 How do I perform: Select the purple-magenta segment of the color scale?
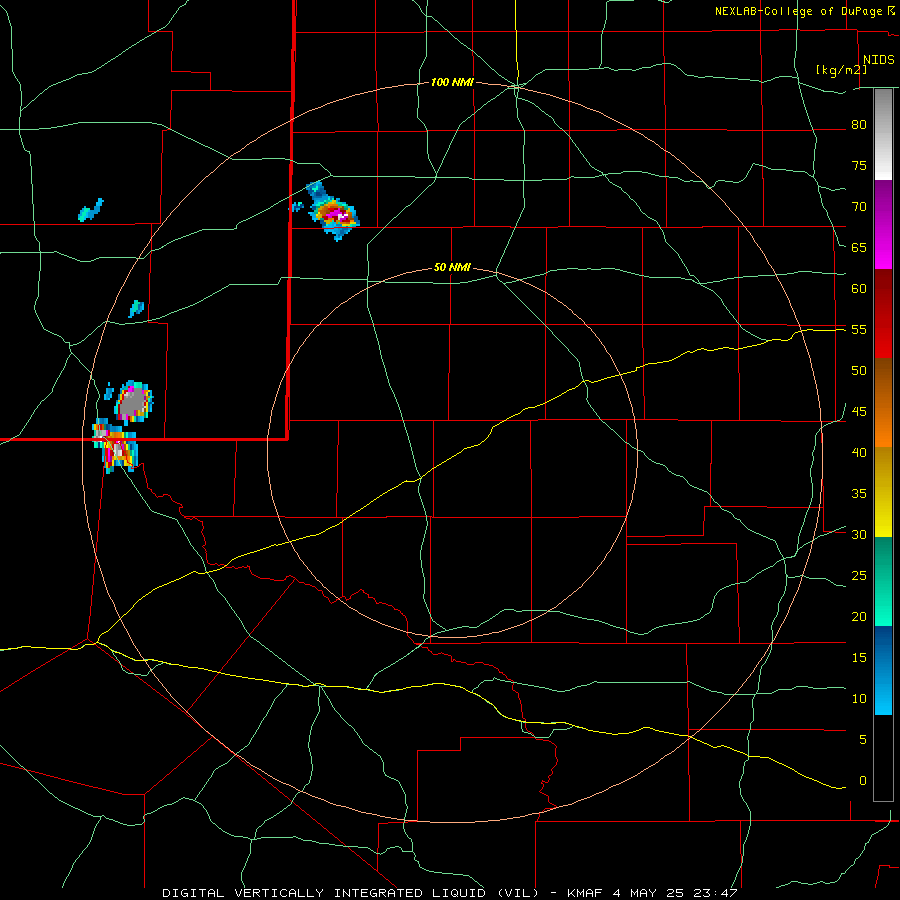[x=883, y=225]
